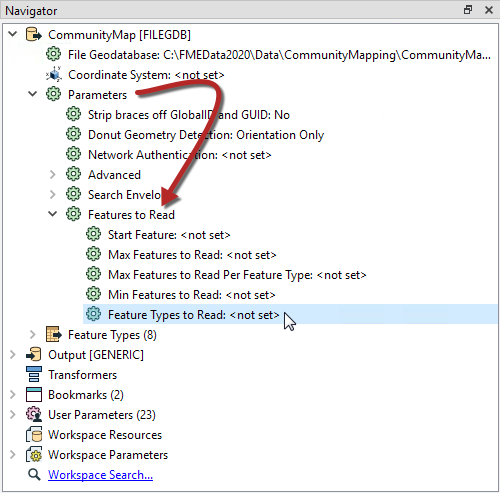Select 'Network Authentication: <not set>' row
Image resolution: width=500 pixels, height=493 pixels.
(180, 155)
